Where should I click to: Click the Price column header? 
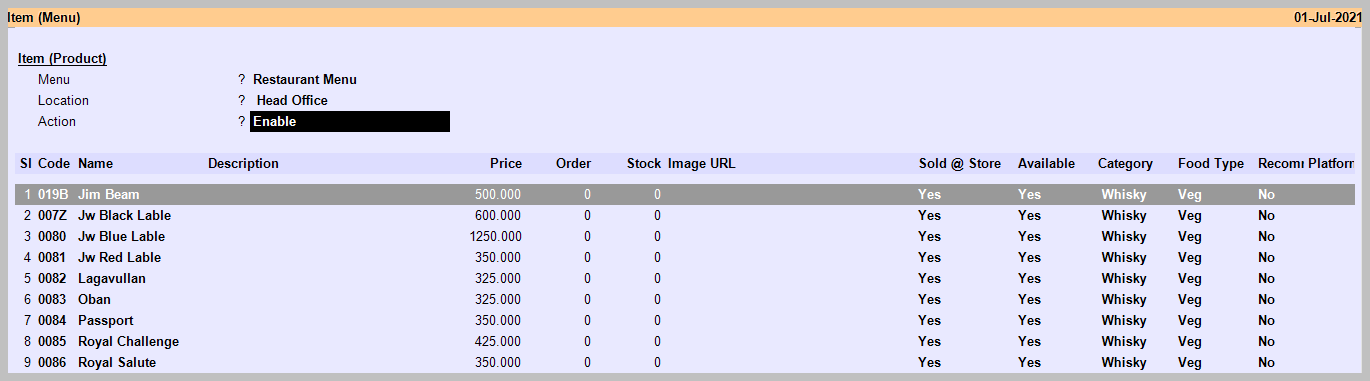click(506, 164)
